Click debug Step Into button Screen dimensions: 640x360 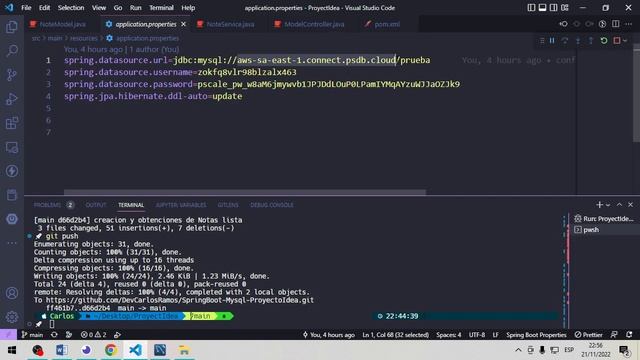point(578,40)
